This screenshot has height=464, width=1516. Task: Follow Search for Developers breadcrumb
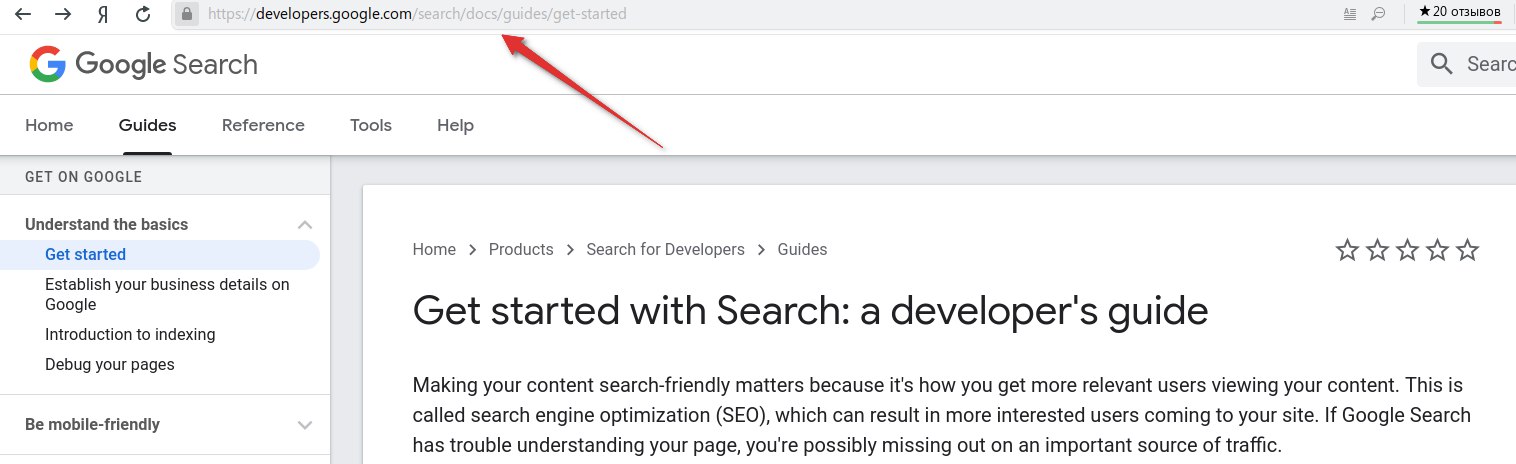(665, 250)
